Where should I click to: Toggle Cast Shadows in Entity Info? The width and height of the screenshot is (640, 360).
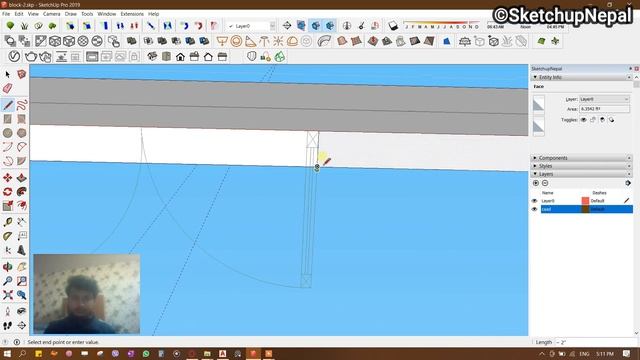tap(611, 120)
